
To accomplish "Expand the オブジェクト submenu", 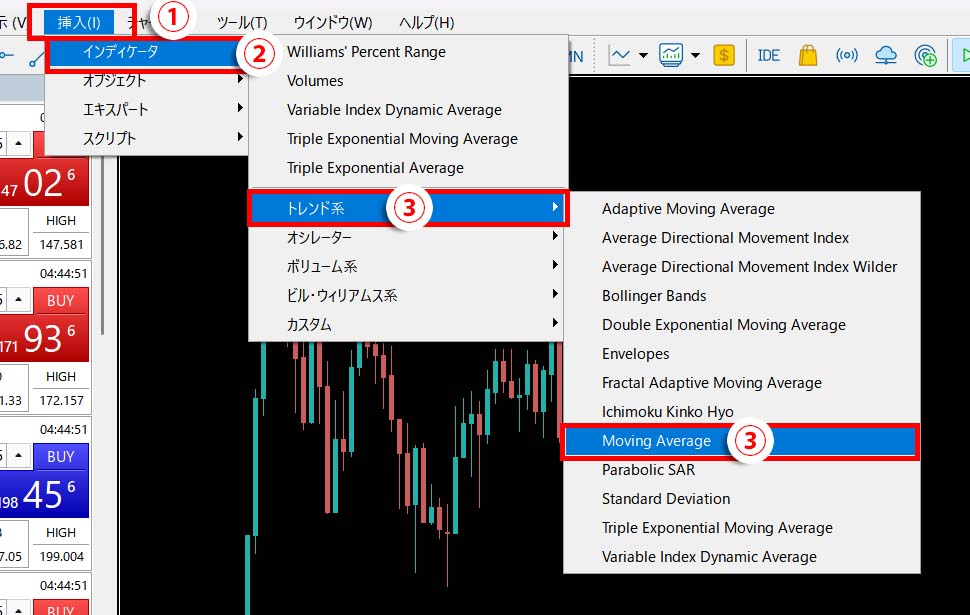I will [148, 80].
